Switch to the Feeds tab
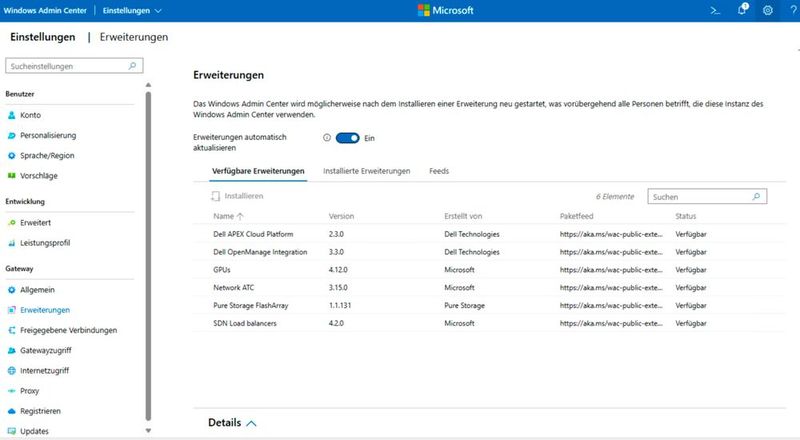 click(x=439, y=171)
